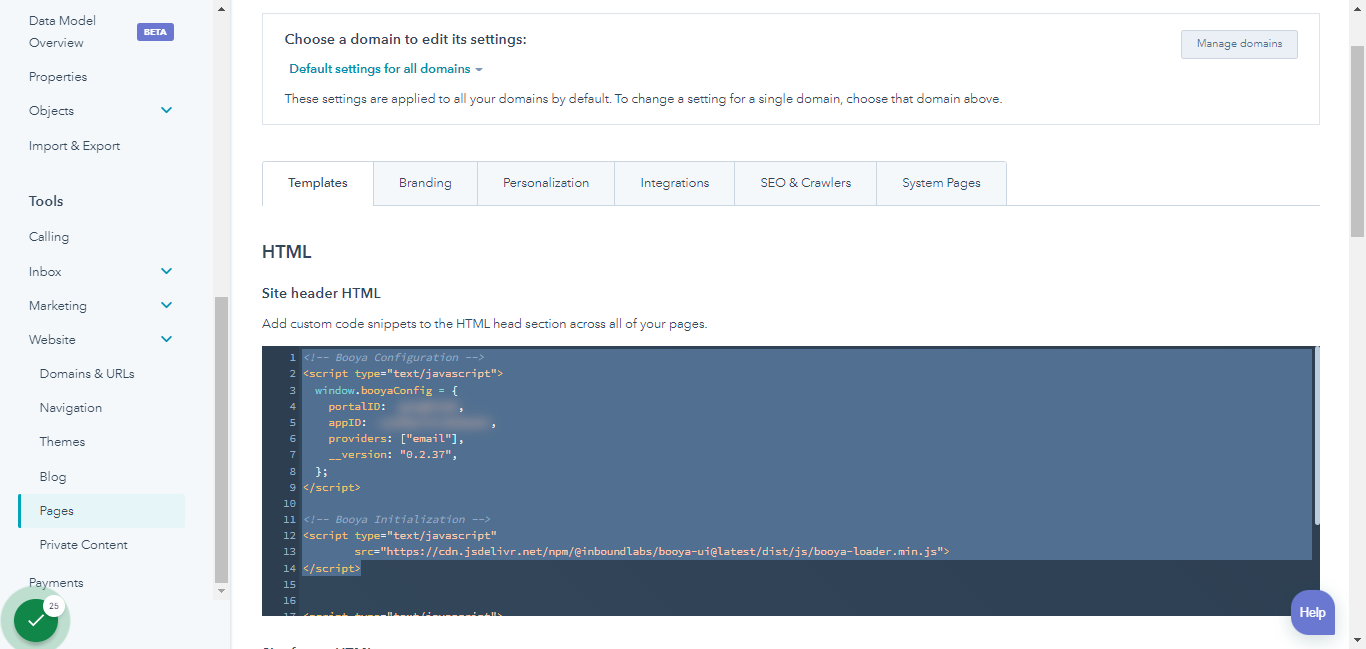Click the booya-loader.min.js src URL line
The height and width of the screenshot is (649, 1366).
pyautogui.click(x=651, y=551)
